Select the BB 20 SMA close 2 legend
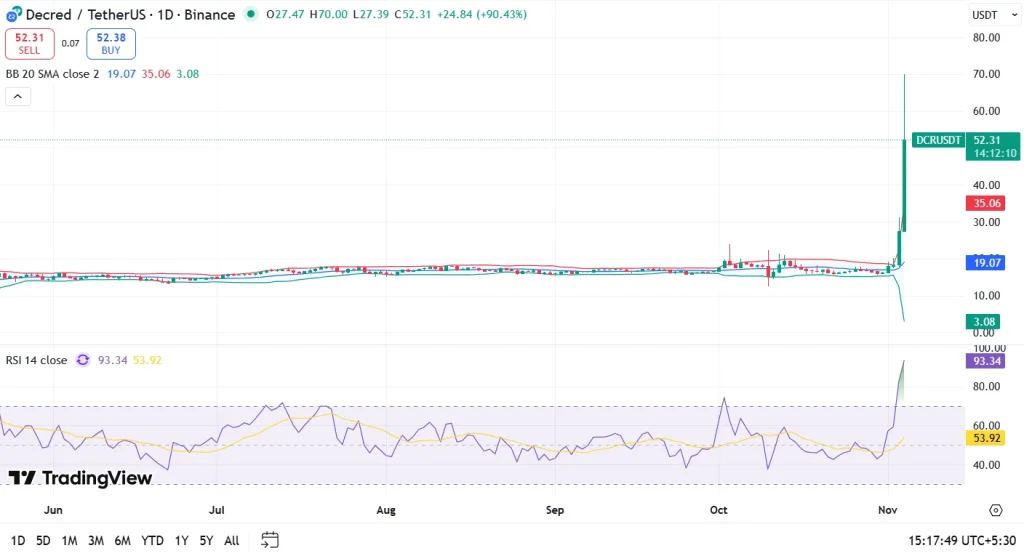 pos(52,74)
